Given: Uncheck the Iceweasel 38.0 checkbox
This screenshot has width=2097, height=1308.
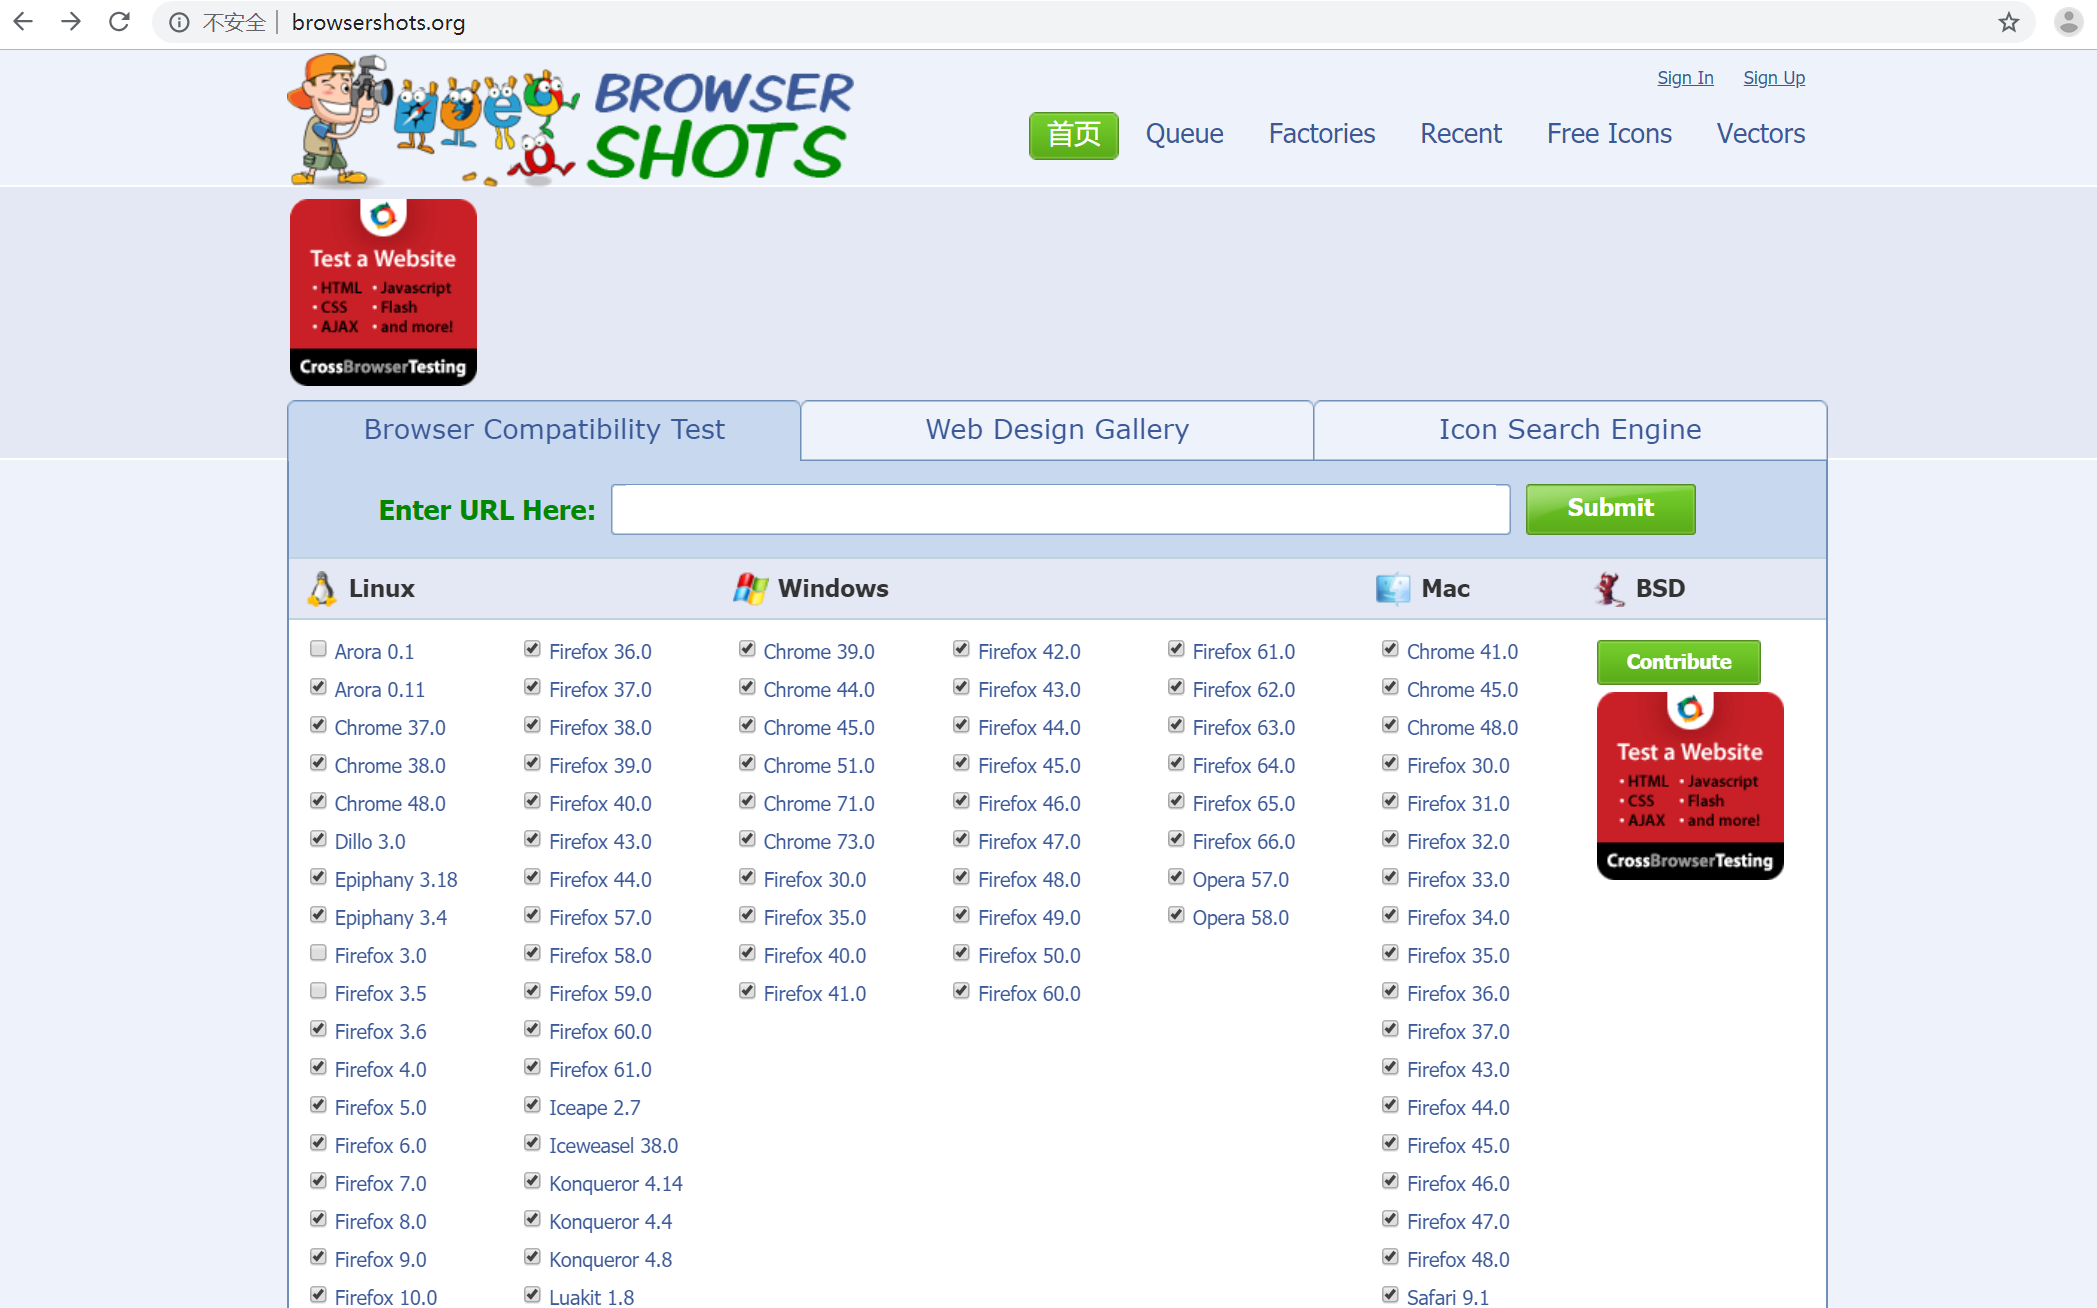Looking at the screenshot, I should (x=532, y=1143).
